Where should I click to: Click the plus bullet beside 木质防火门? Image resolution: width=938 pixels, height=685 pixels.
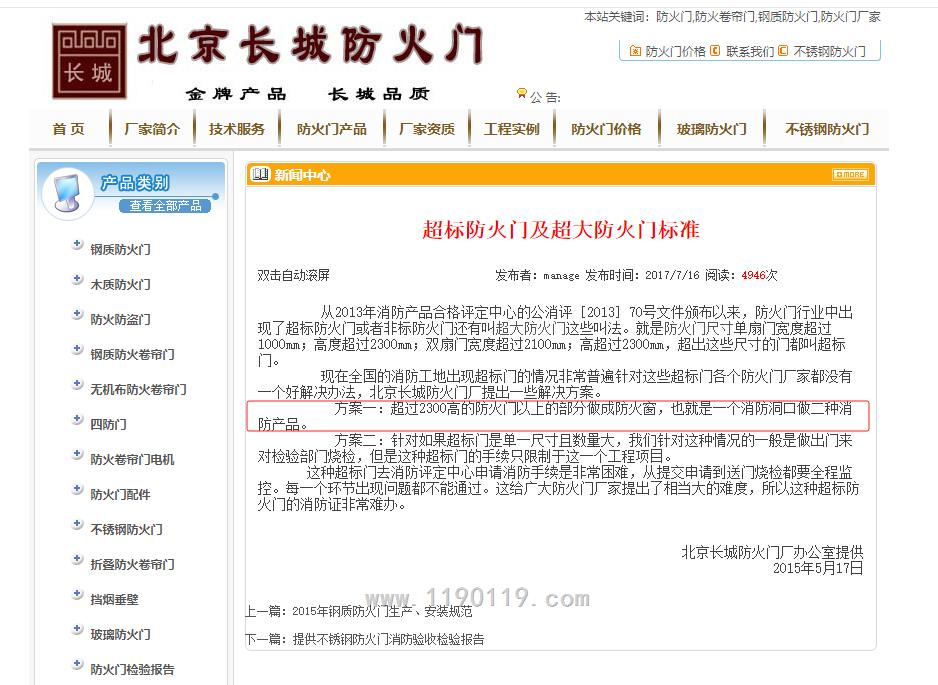click(77, 279)
